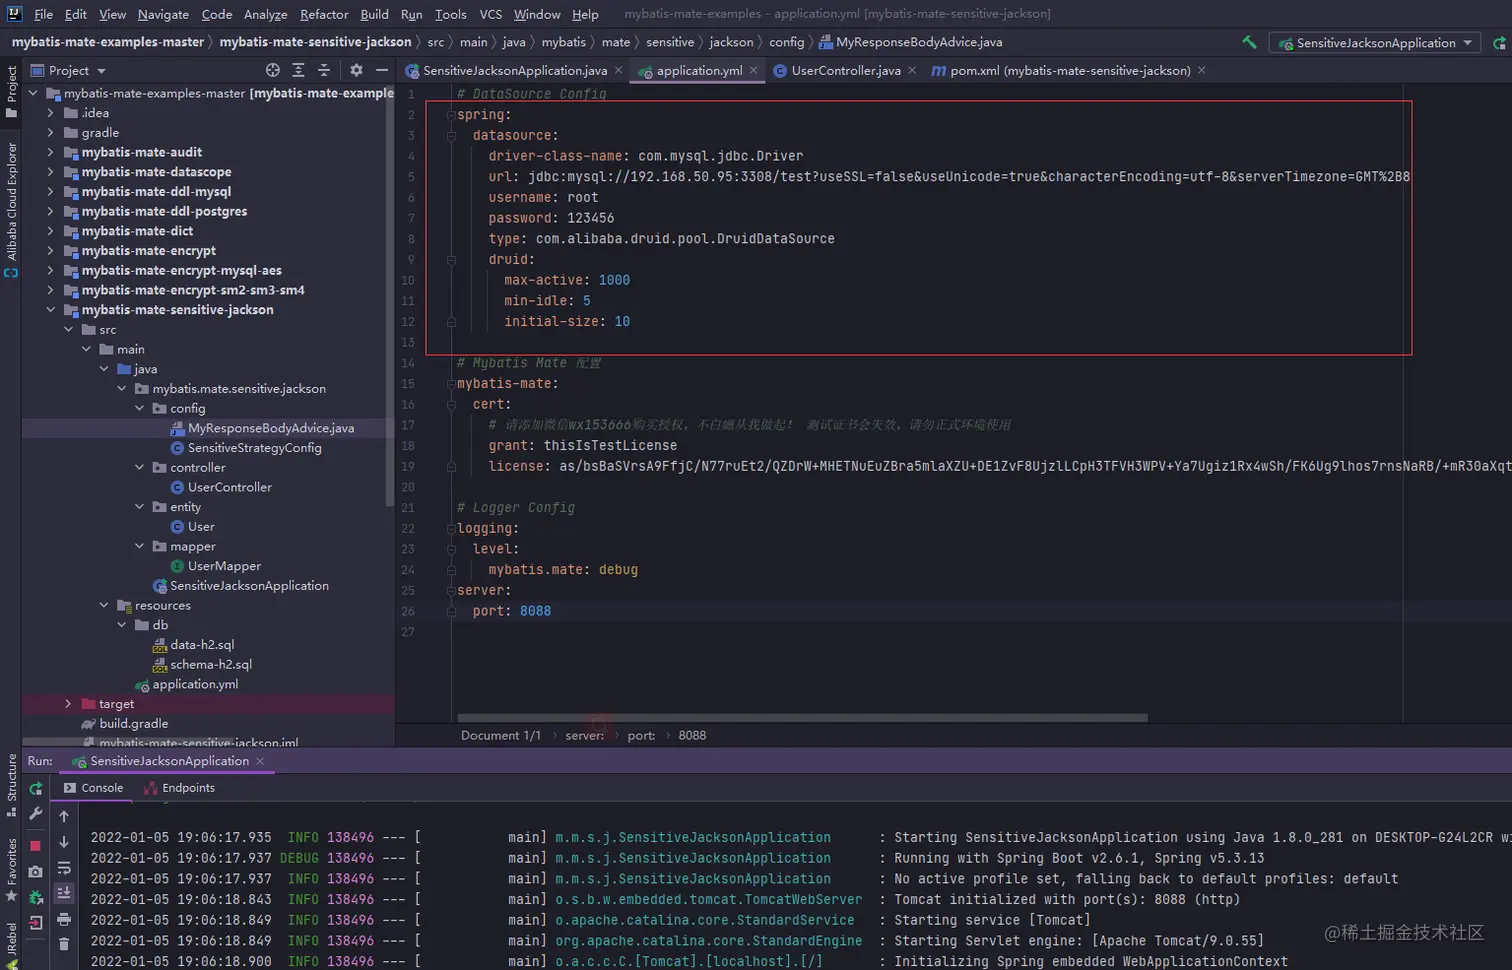Click the green bug update-application icon

pyautogui.click(x=36, y=897)
